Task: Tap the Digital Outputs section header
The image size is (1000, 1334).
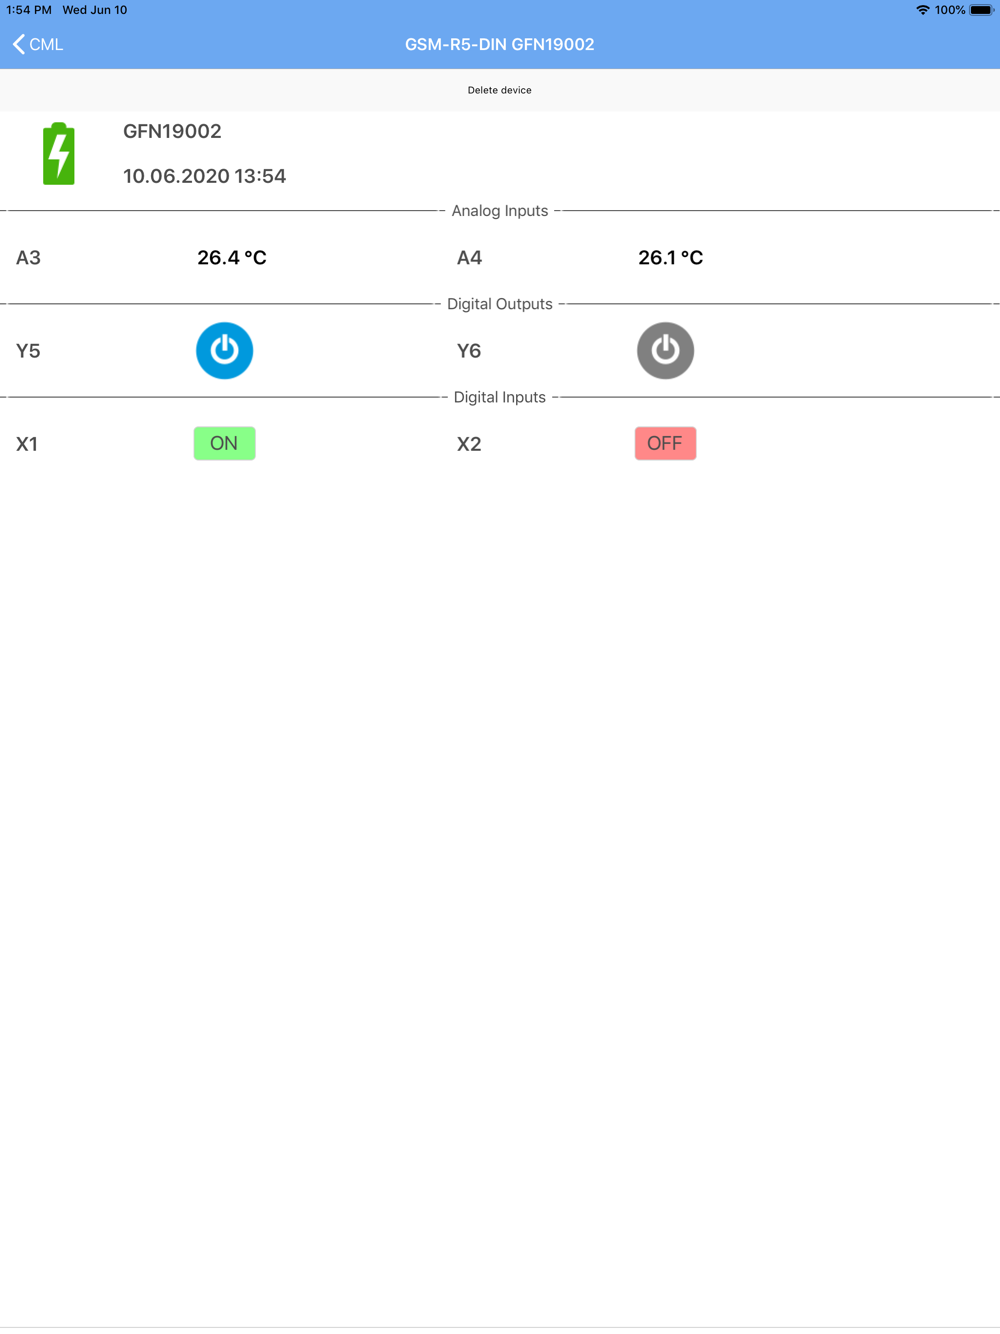Action: pos(499,304)
